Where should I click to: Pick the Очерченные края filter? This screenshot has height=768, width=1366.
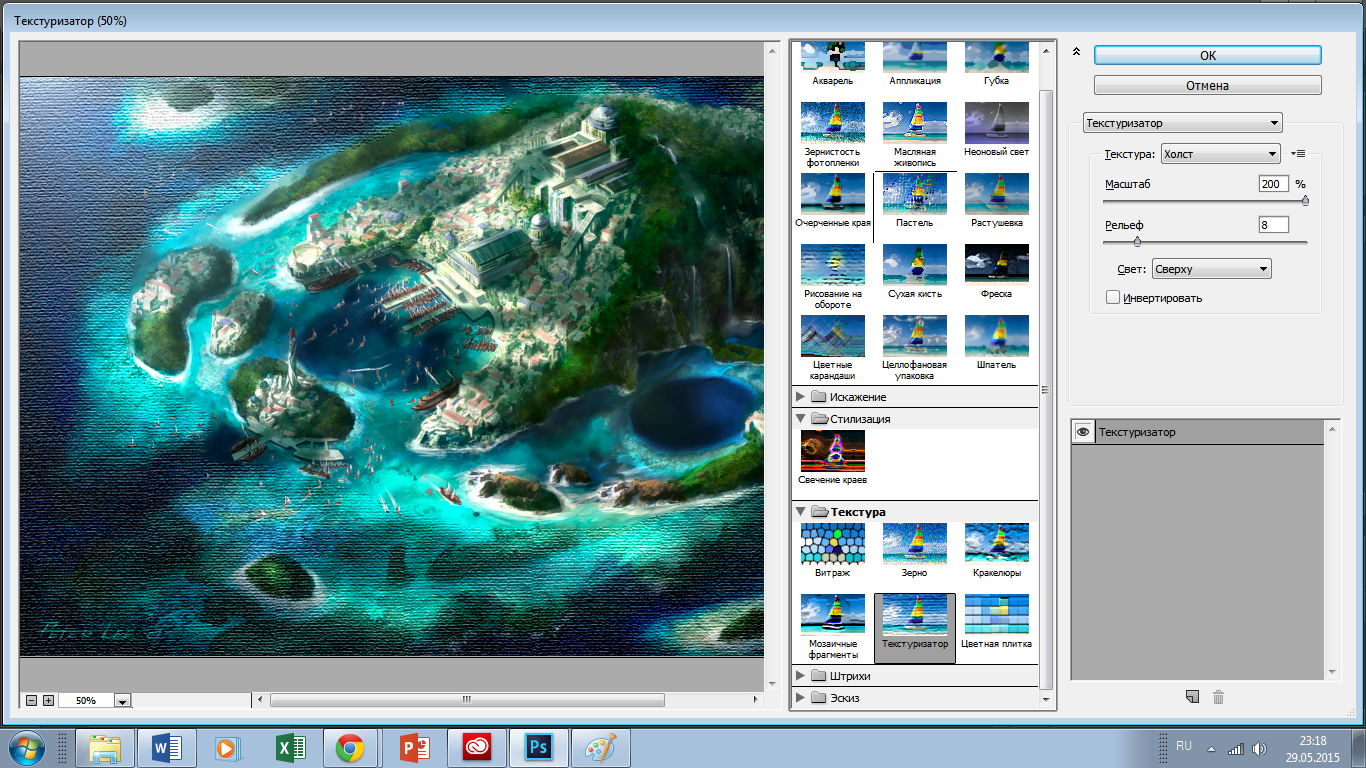(x=832, y=194)
